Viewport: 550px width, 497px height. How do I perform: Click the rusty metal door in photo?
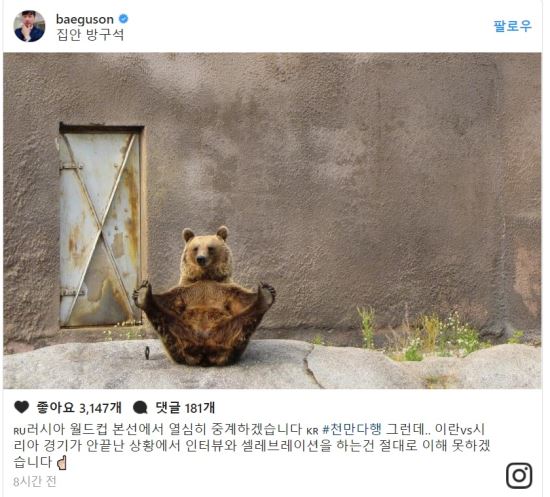101,226
